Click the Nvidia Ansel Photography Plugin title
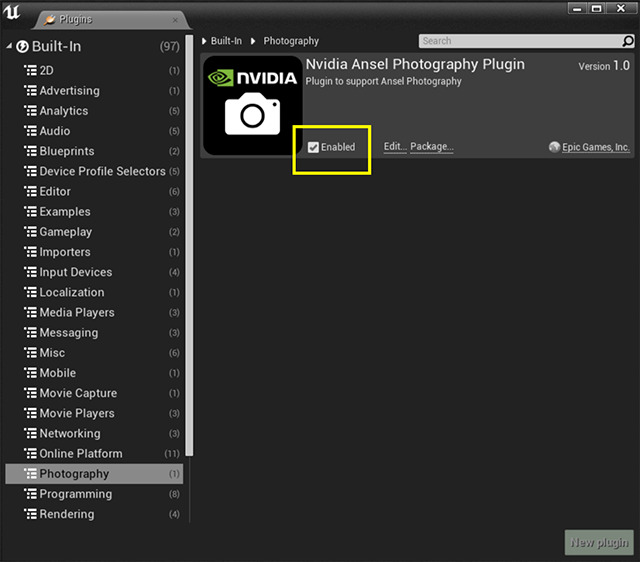This screenshot has height=562, width=640. tap(415, 64)
